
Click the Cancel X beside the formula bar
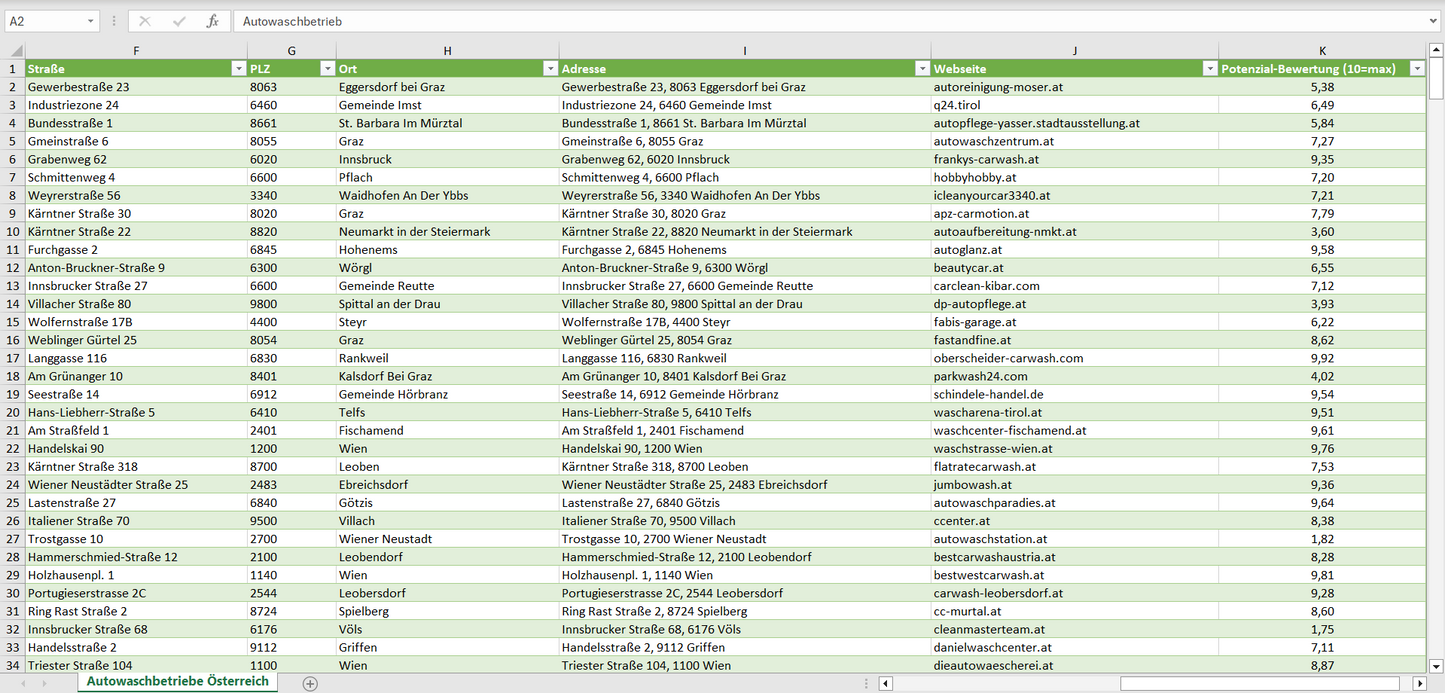point(144,20)
